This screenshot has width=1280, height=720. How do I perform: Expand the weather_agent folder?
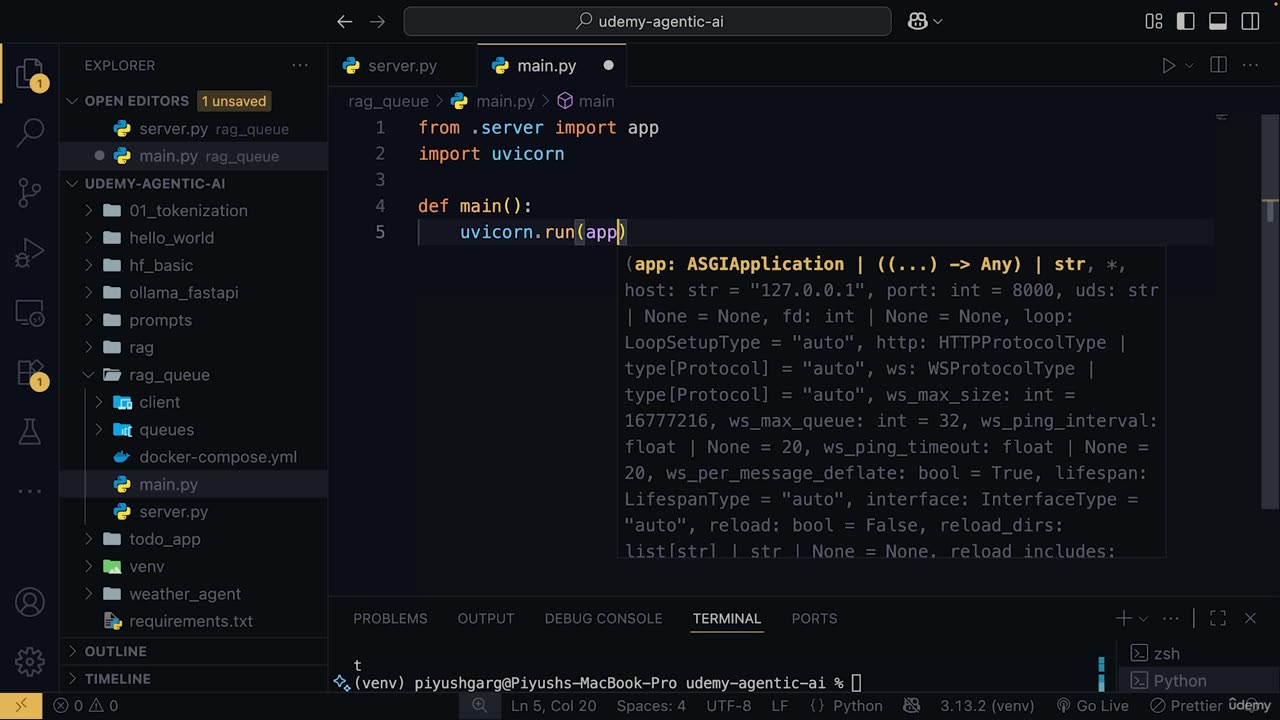click(x=185, y=594)
